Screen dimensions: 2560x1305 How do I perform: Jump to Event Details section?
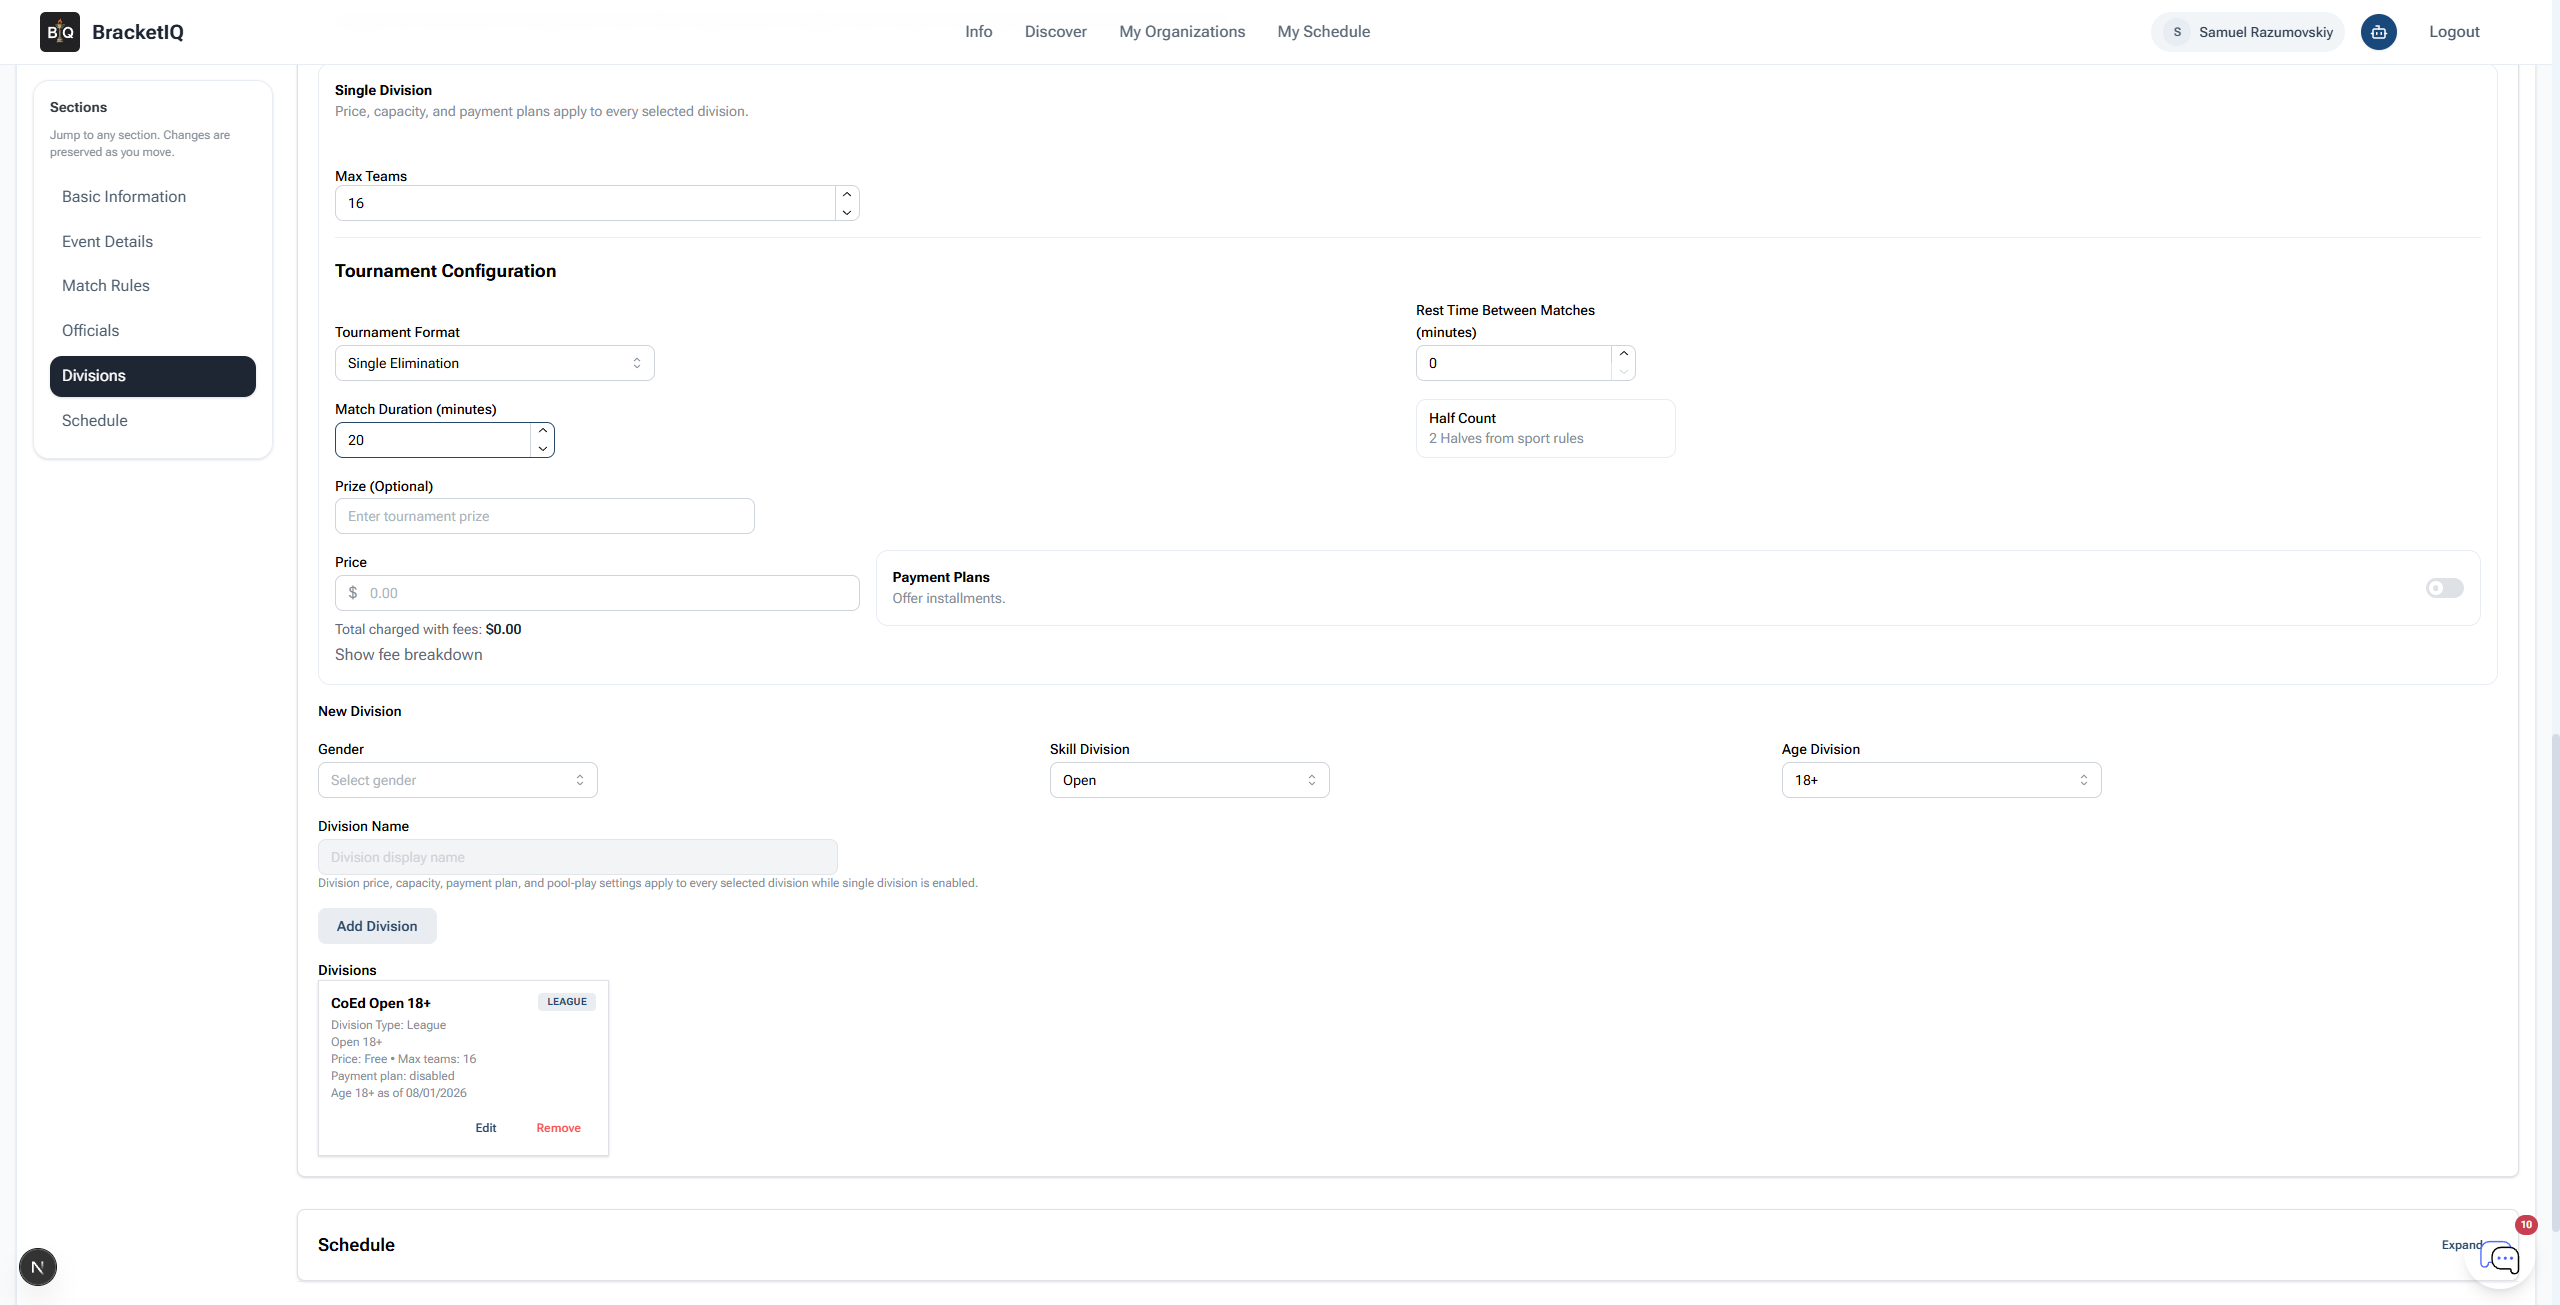click(x=153, y=242)
